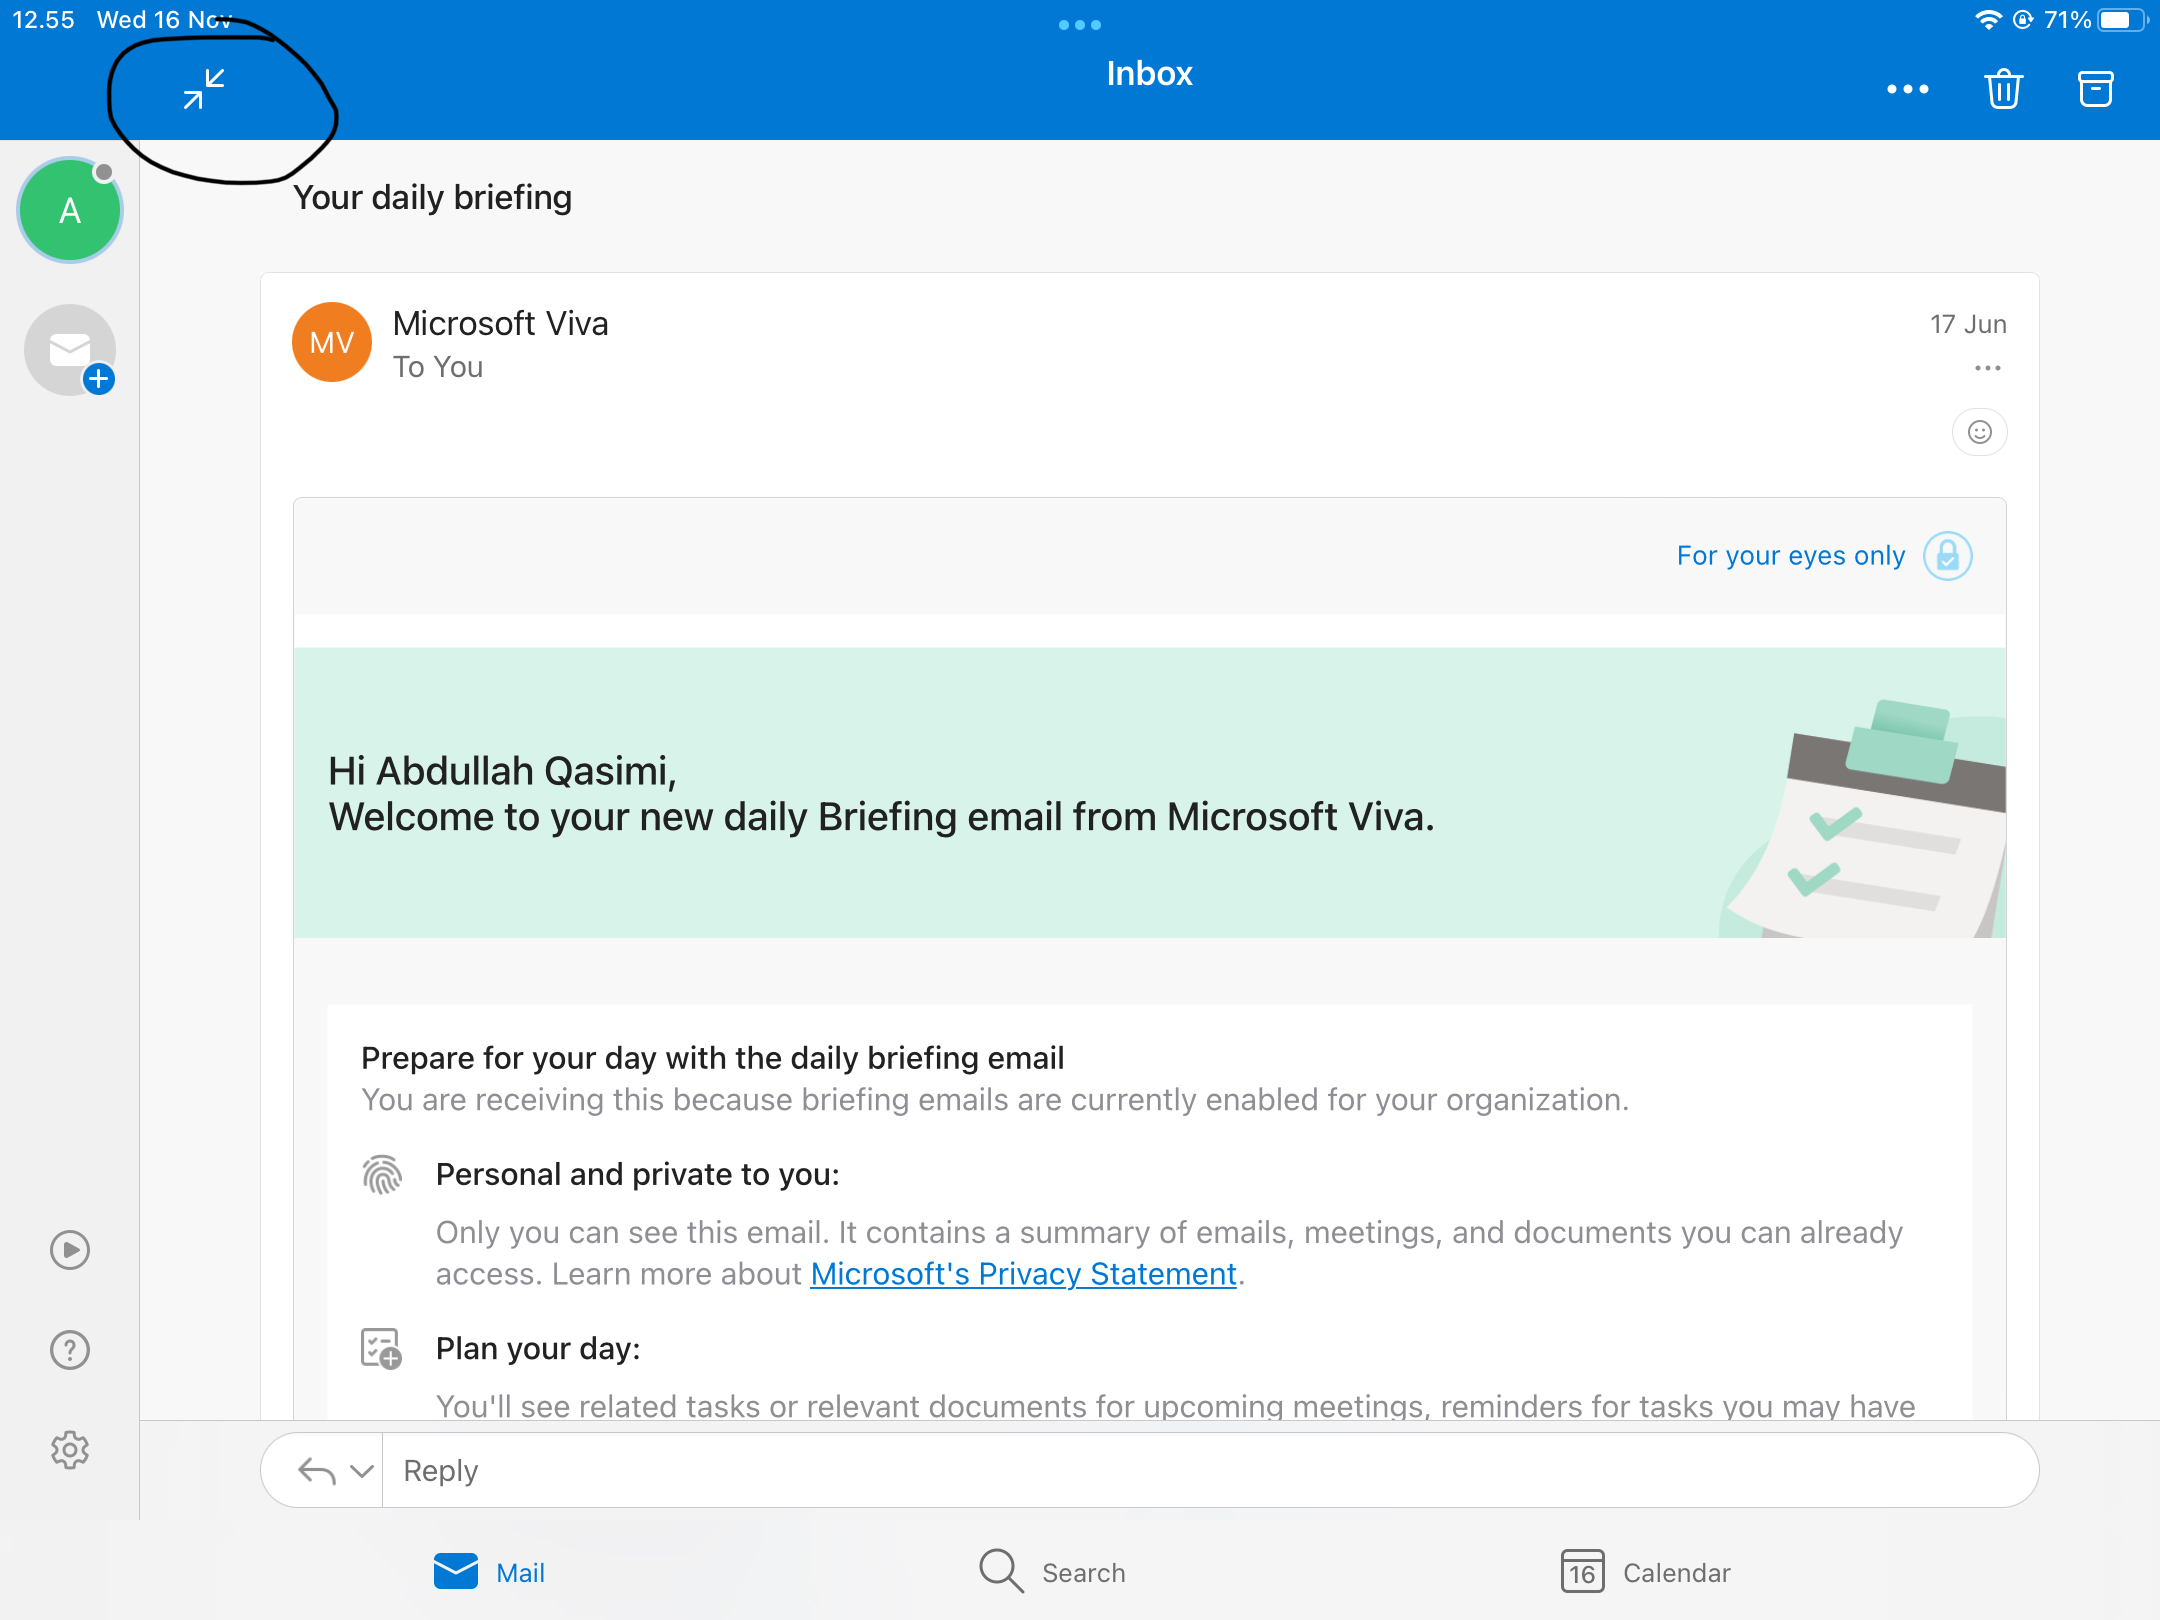This screenshot has height=1620, width=2160.
Task: Switch to the Mail tab
Action: 489,1572
